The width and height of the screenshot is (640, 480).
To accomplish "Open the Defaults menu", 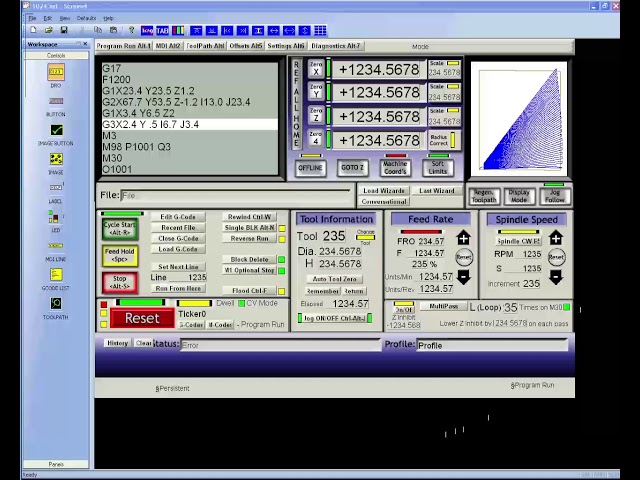I will click(x=86, y=18).
